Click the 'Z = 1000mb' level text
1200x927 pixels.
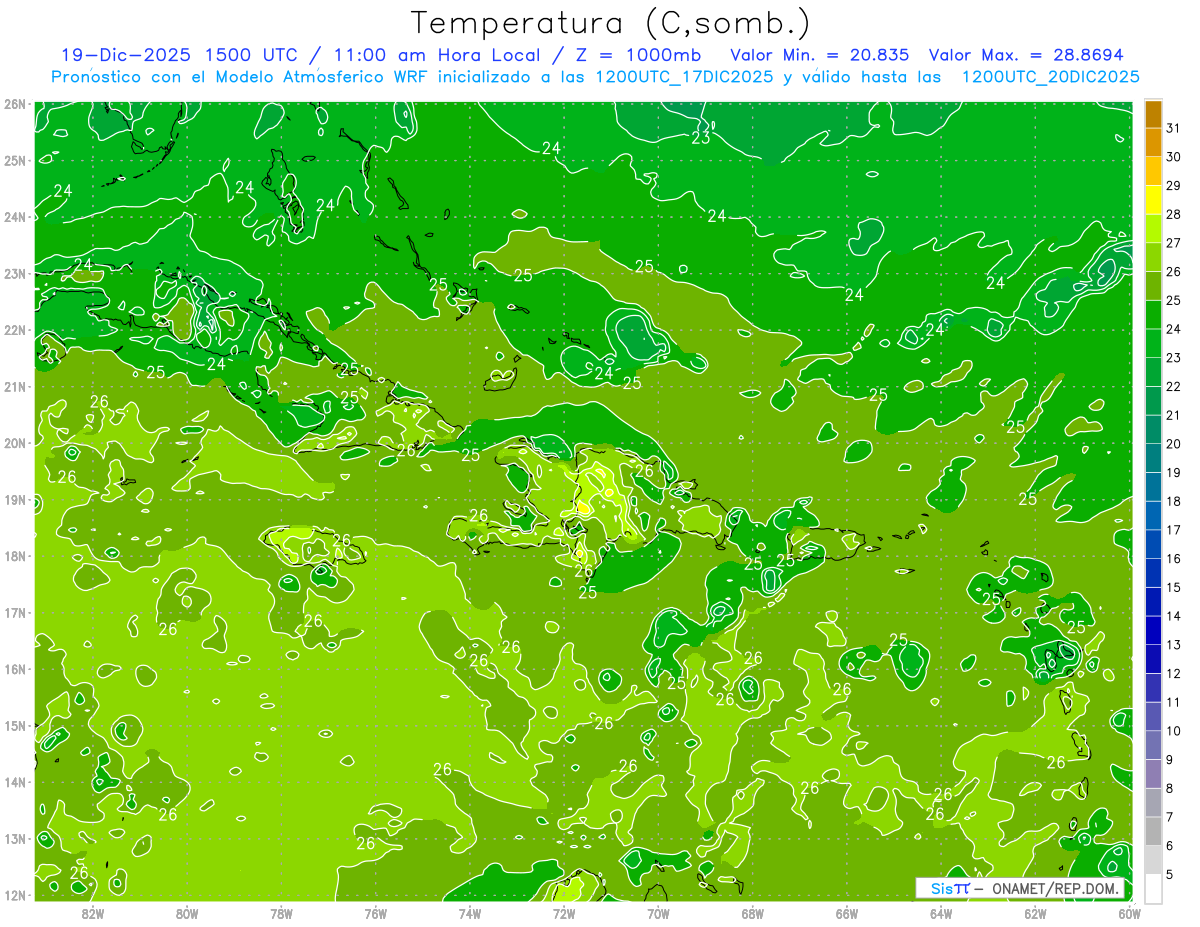coord(640,54)
